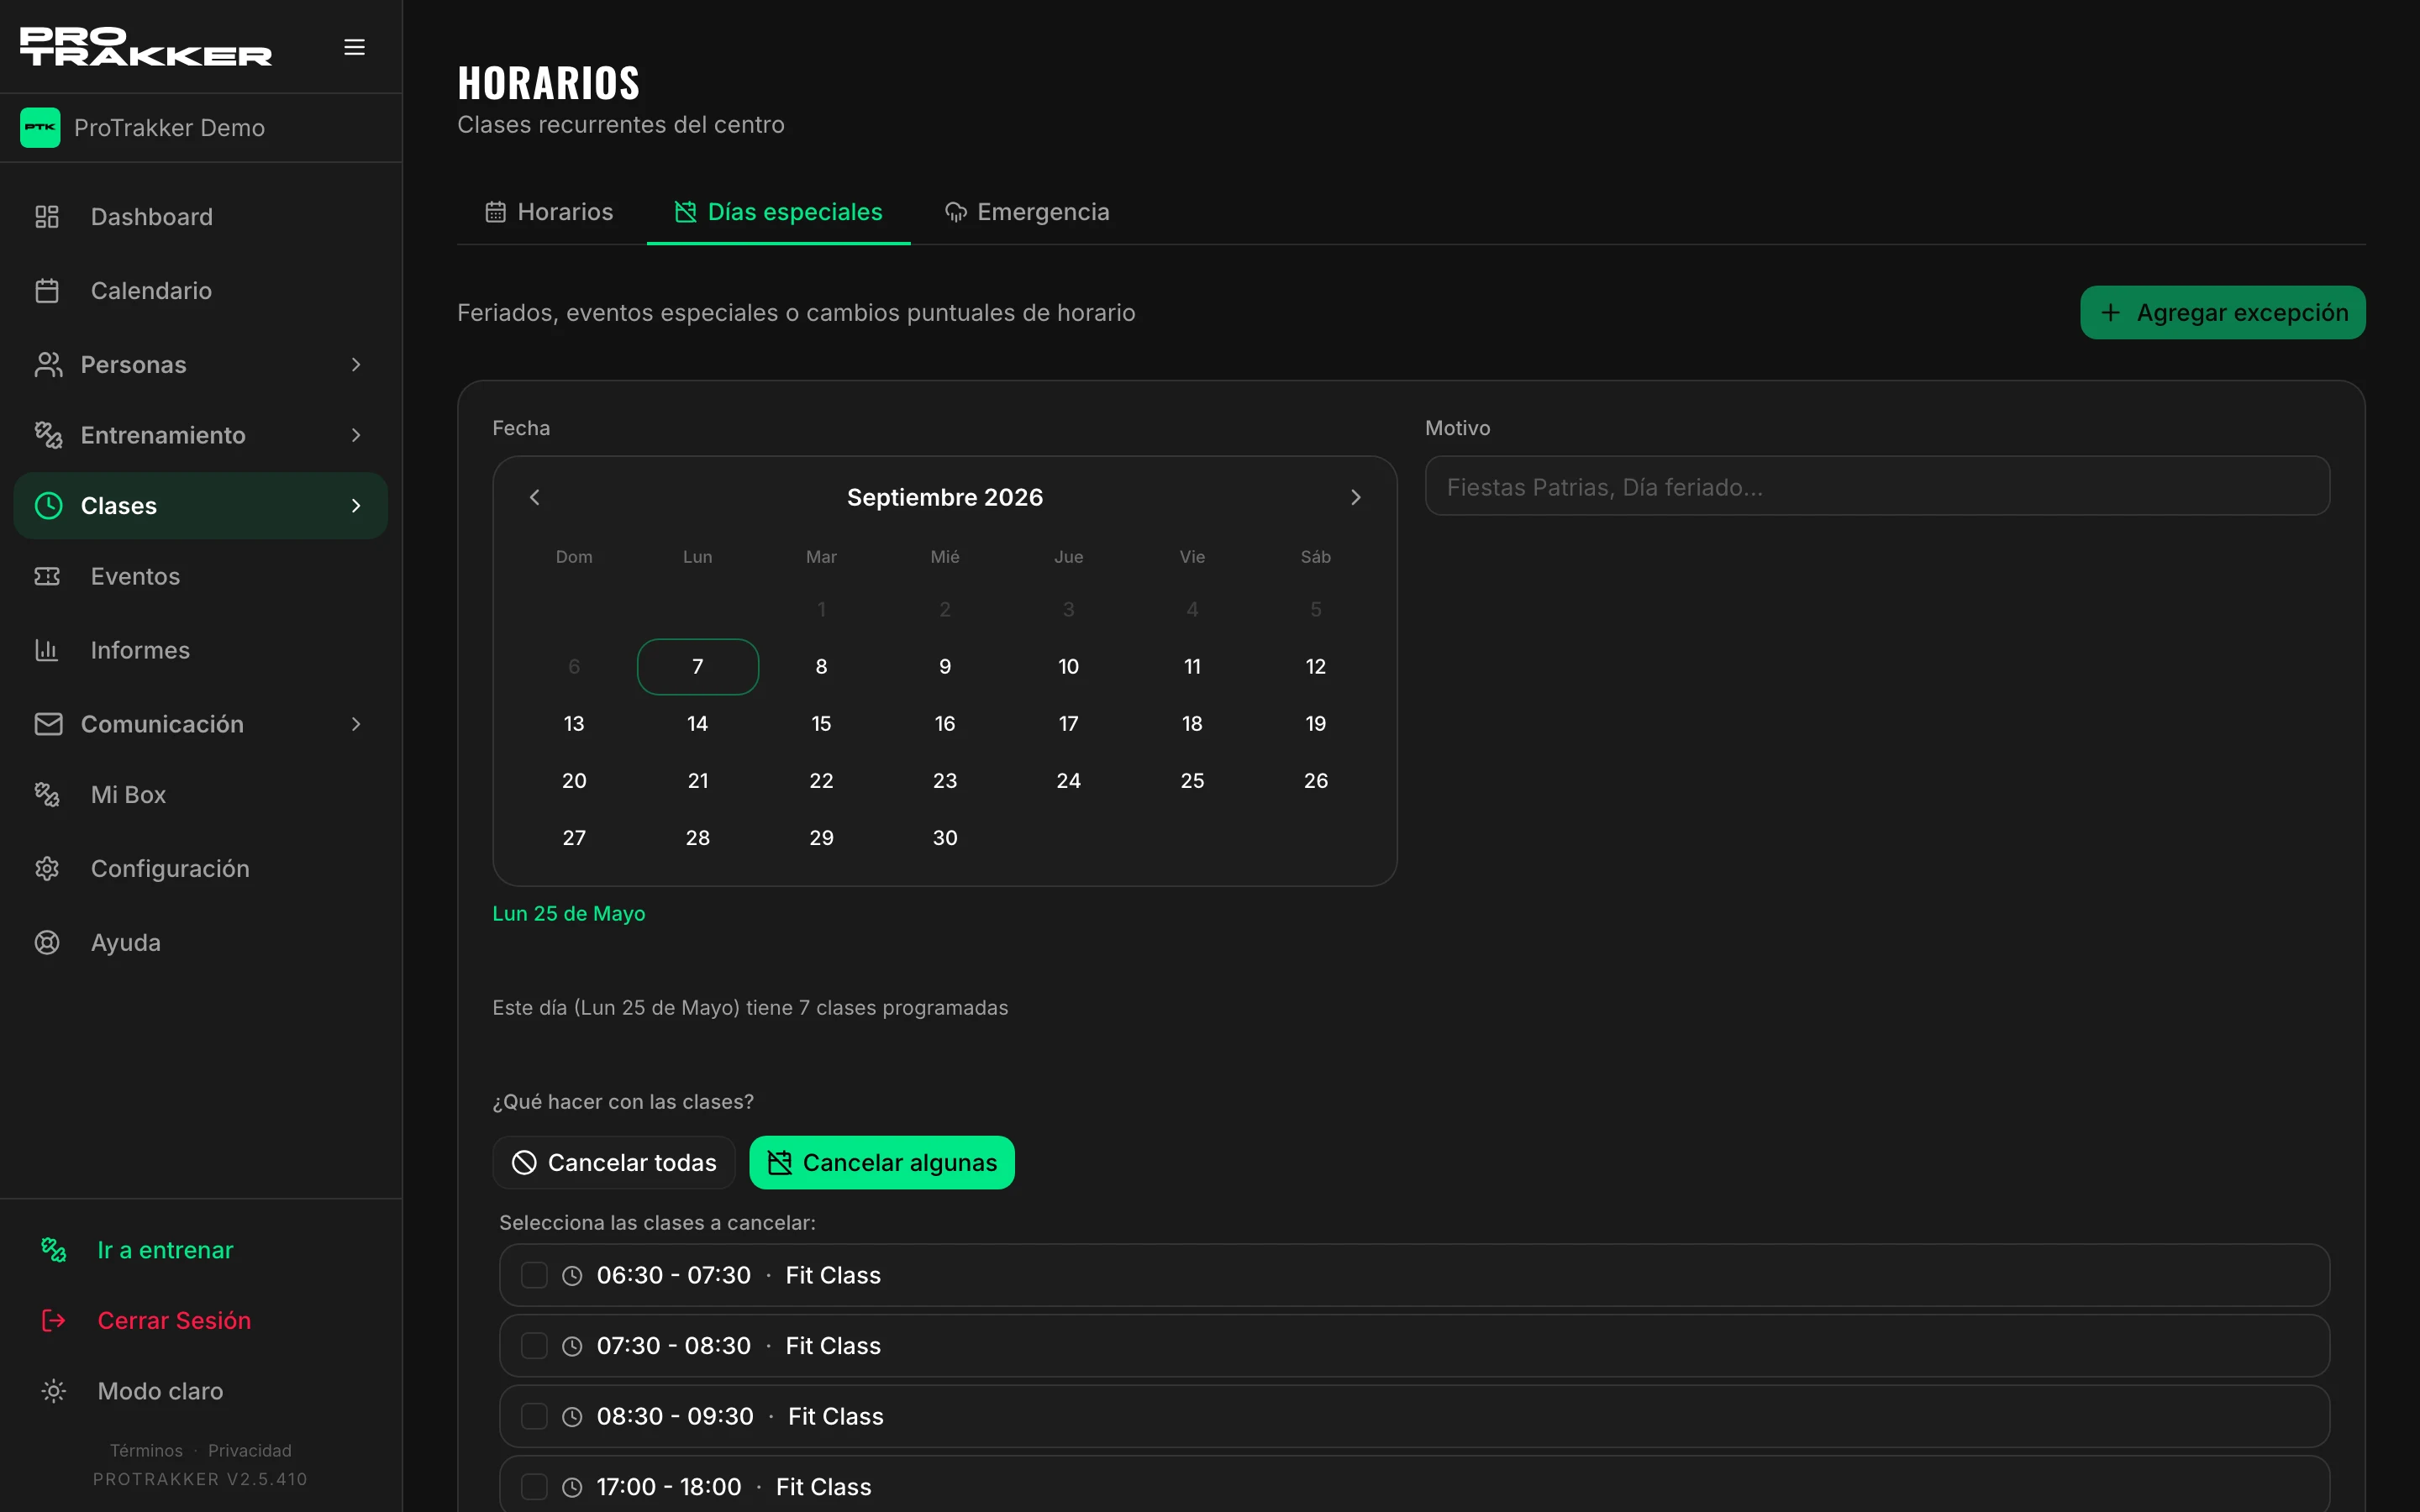
Task: Collapse sidebar with hamburger menu icon
Action: click(354, 47)
